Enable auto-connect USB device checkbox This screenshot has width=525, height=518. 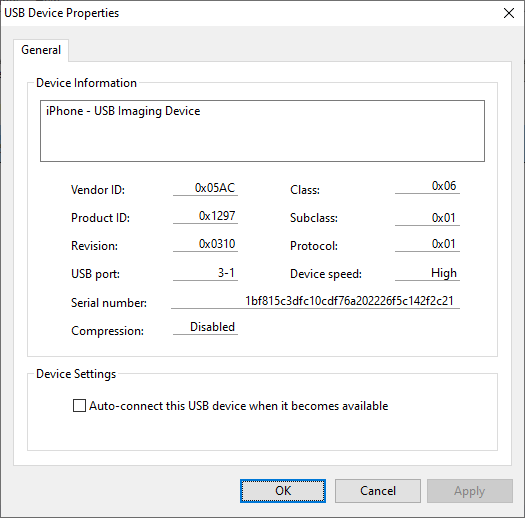coord(79,405)
